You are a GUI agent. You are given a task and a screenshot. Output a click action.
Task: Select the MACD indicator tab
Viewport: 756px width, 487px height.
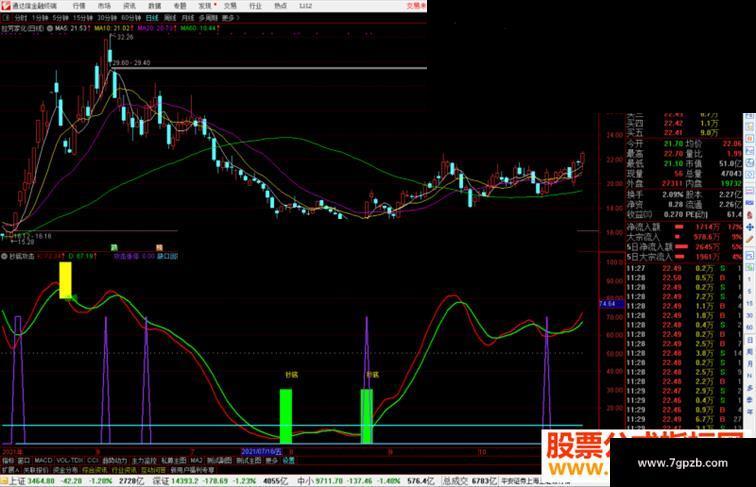43,460
